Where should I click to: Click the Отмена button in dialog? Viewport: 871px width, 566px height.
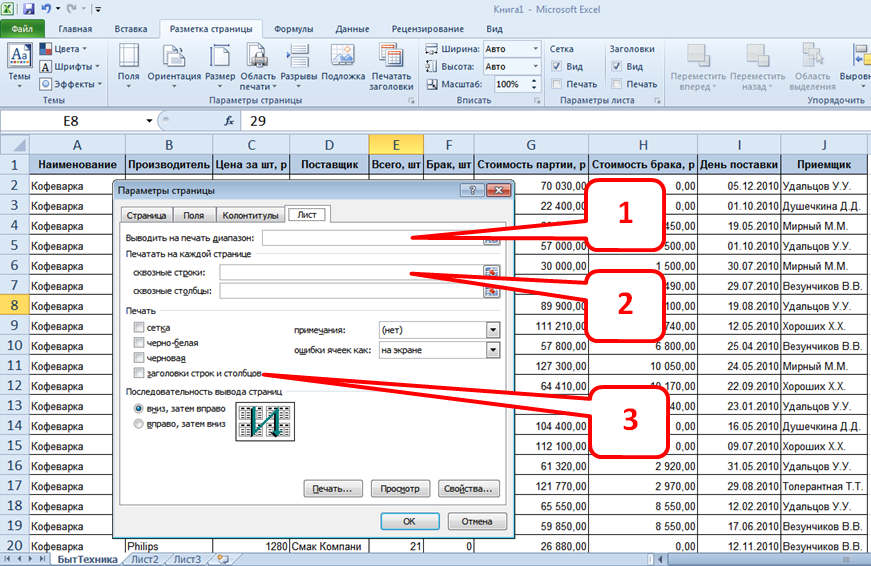pyautogui.click(x=477, y=521)
